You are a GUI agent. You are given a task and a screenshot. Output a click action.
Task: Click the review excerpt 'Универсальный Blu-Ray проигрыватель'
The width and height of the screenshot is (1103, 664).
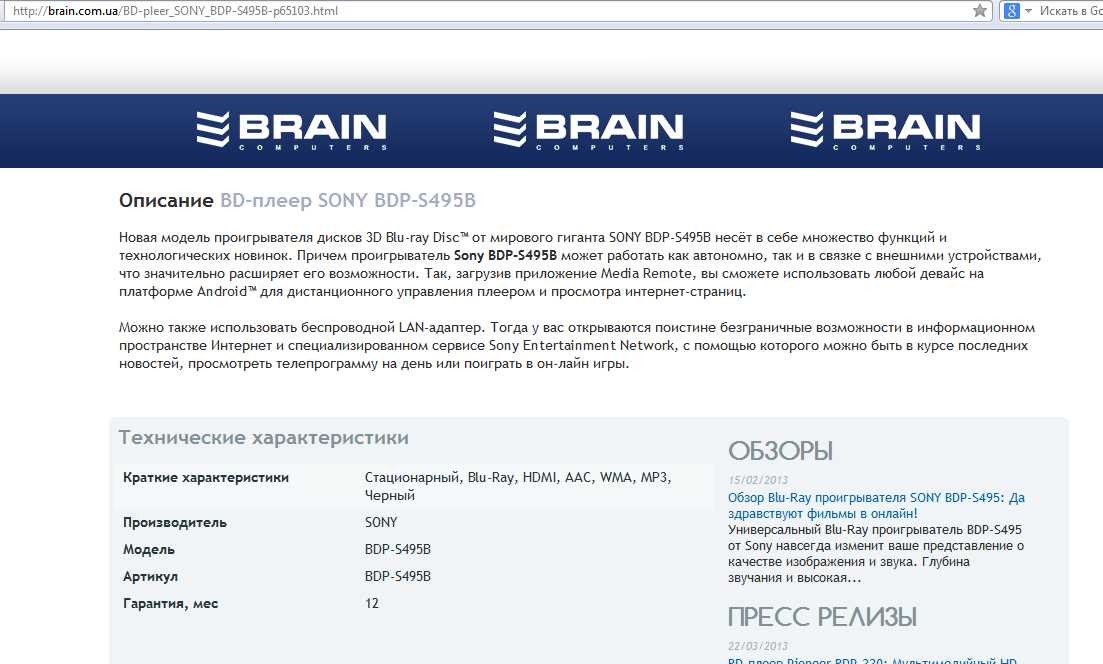[876, 554]
